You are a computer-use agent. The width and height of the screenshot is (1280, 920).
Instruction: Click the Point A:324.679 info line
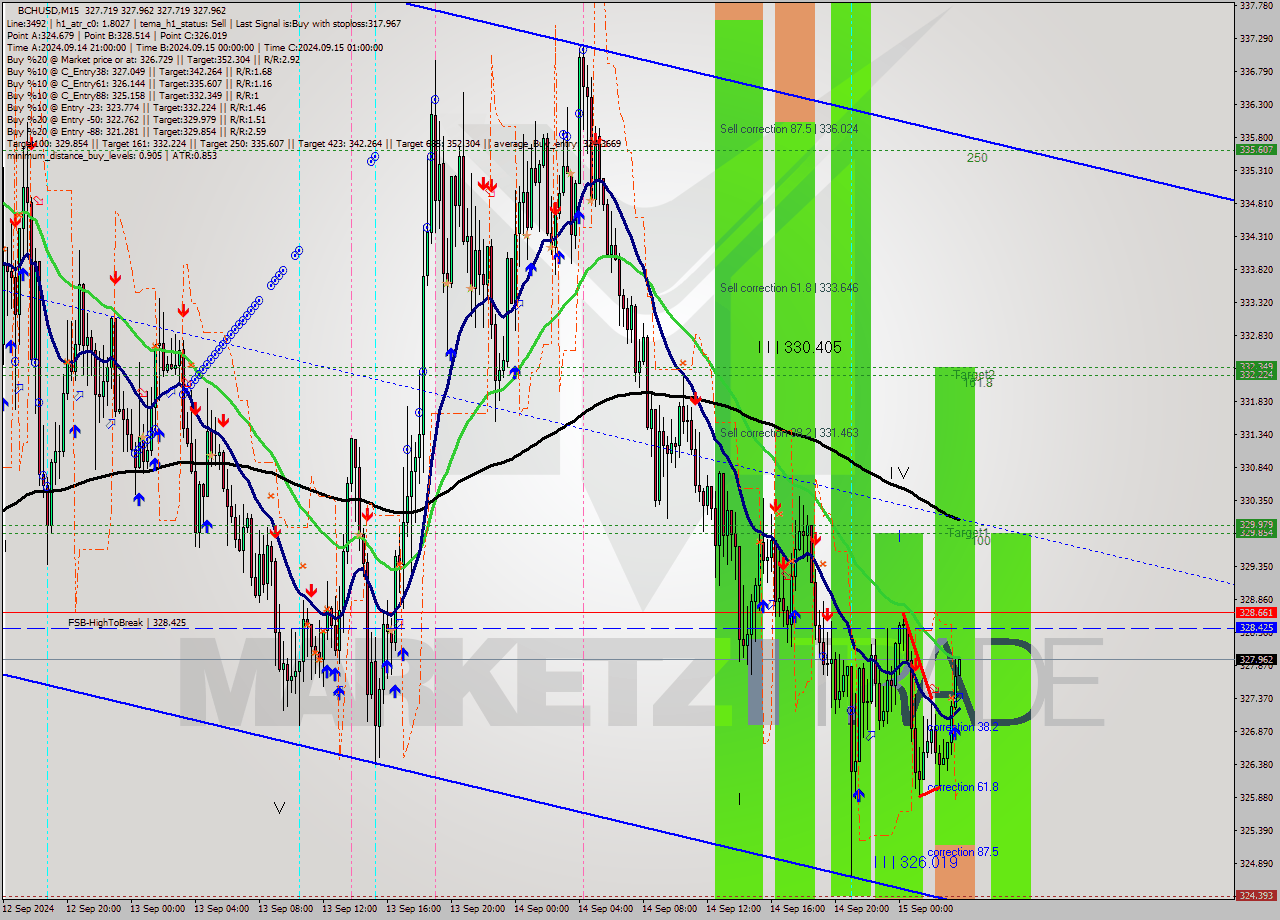(x=118, y=35)
